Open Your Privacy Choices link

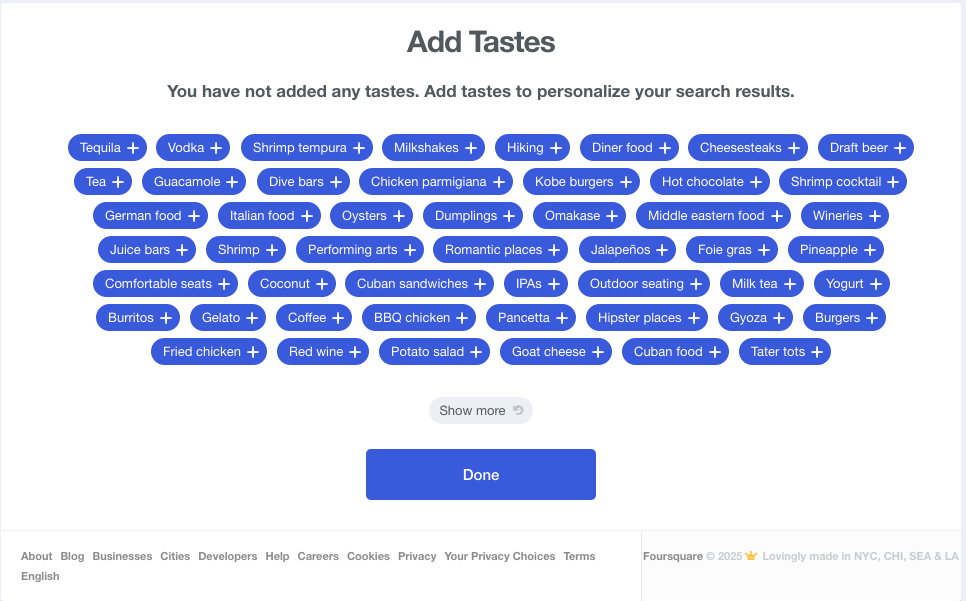500,556
